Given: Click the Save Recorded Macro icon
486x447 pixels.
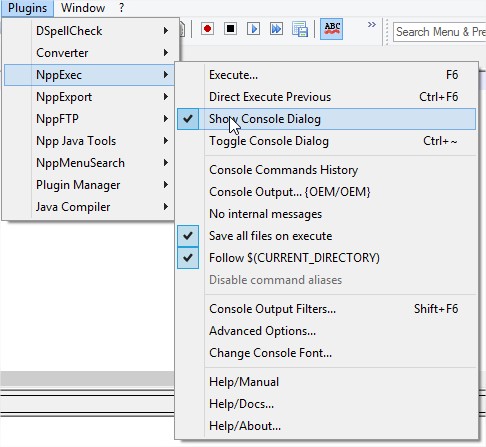Looking at the screenshot, I should (x=300, y=29).
